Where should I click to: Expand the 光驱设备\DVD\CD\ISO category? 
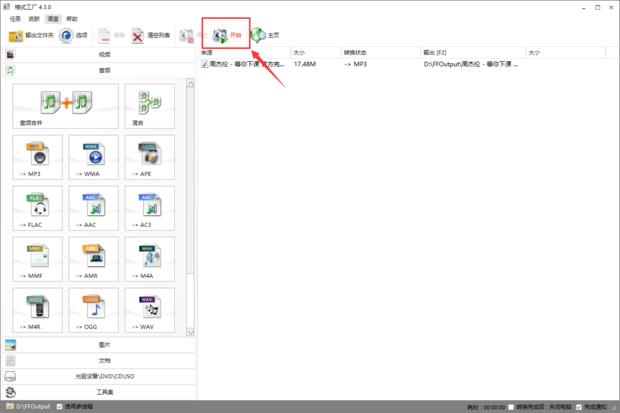coord(105,376)
